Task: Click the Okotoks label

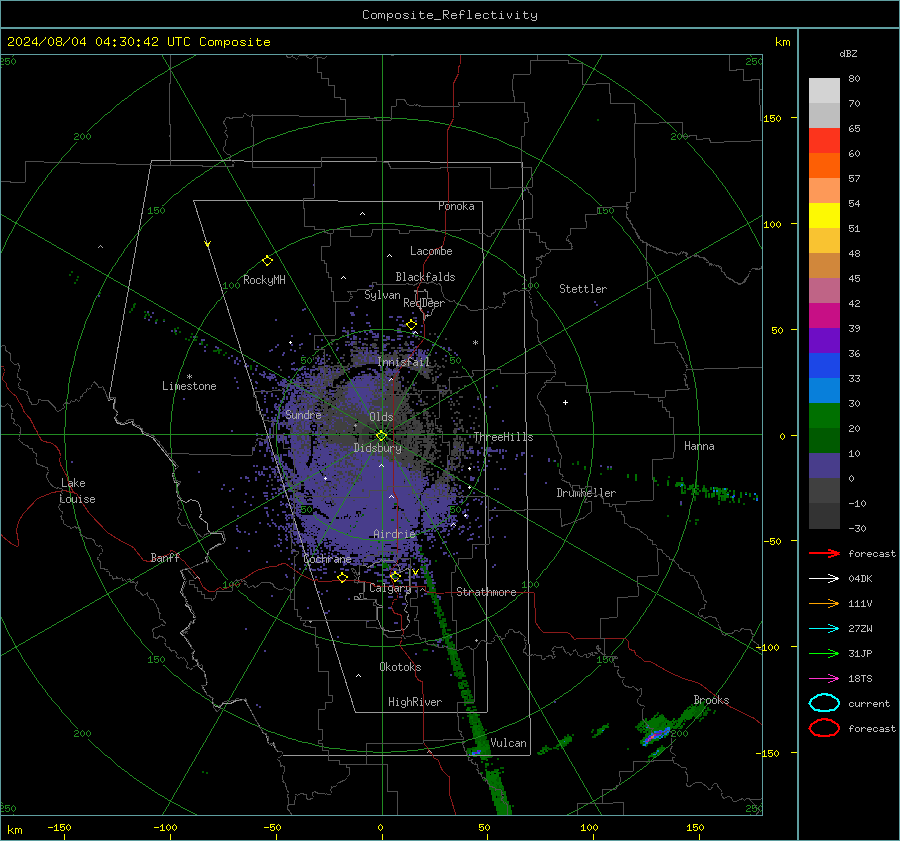Action: 400,667
